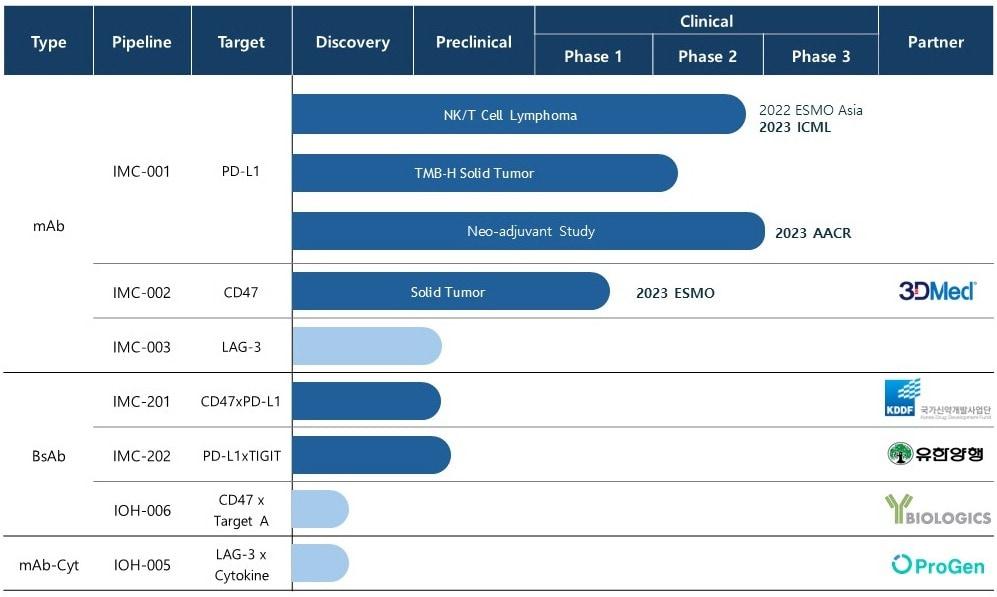
Task: Click the ProGen partner logo
Action: (937, 565)
